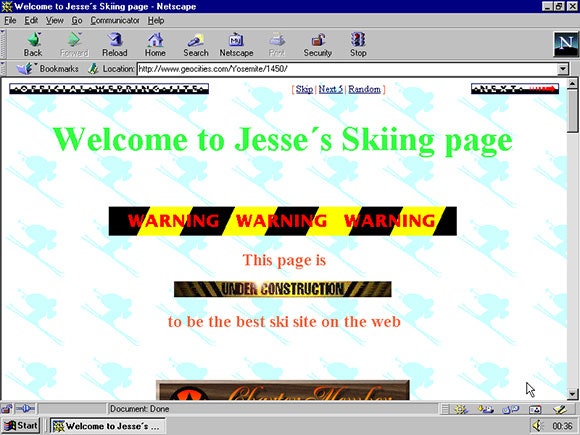The width and height of the screenshot is (580, 435).
Task: Open the Bookmarks quickfile icon
Action: 25,68
